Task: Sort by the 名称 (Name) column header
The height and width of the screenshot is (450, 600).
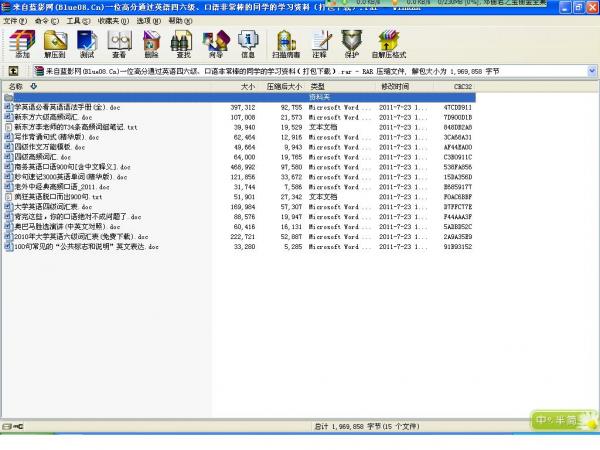Action: click(15, 86)
